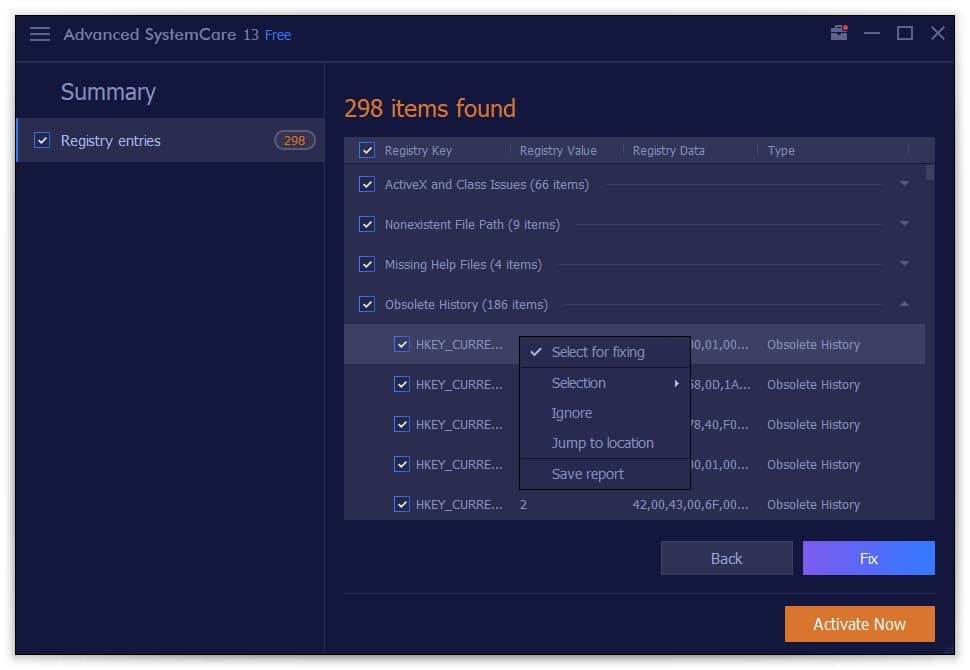Click the Back button
The width and height of the screenshot is (970, 670).
click(726, 559)
